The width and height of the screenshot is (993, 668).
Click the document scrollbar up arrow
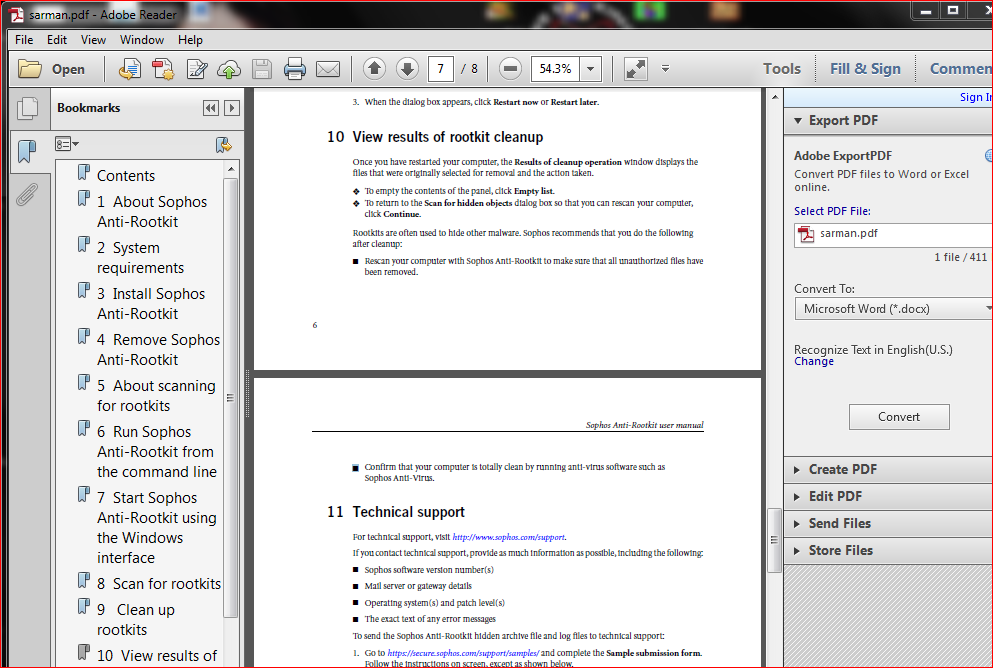[x=774, y=98]
